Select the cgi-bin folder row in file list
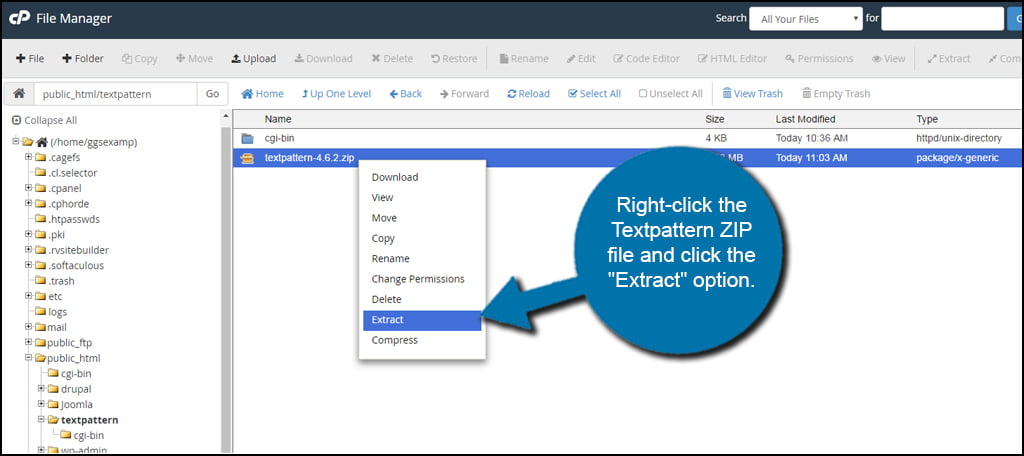 pos(628,138)
